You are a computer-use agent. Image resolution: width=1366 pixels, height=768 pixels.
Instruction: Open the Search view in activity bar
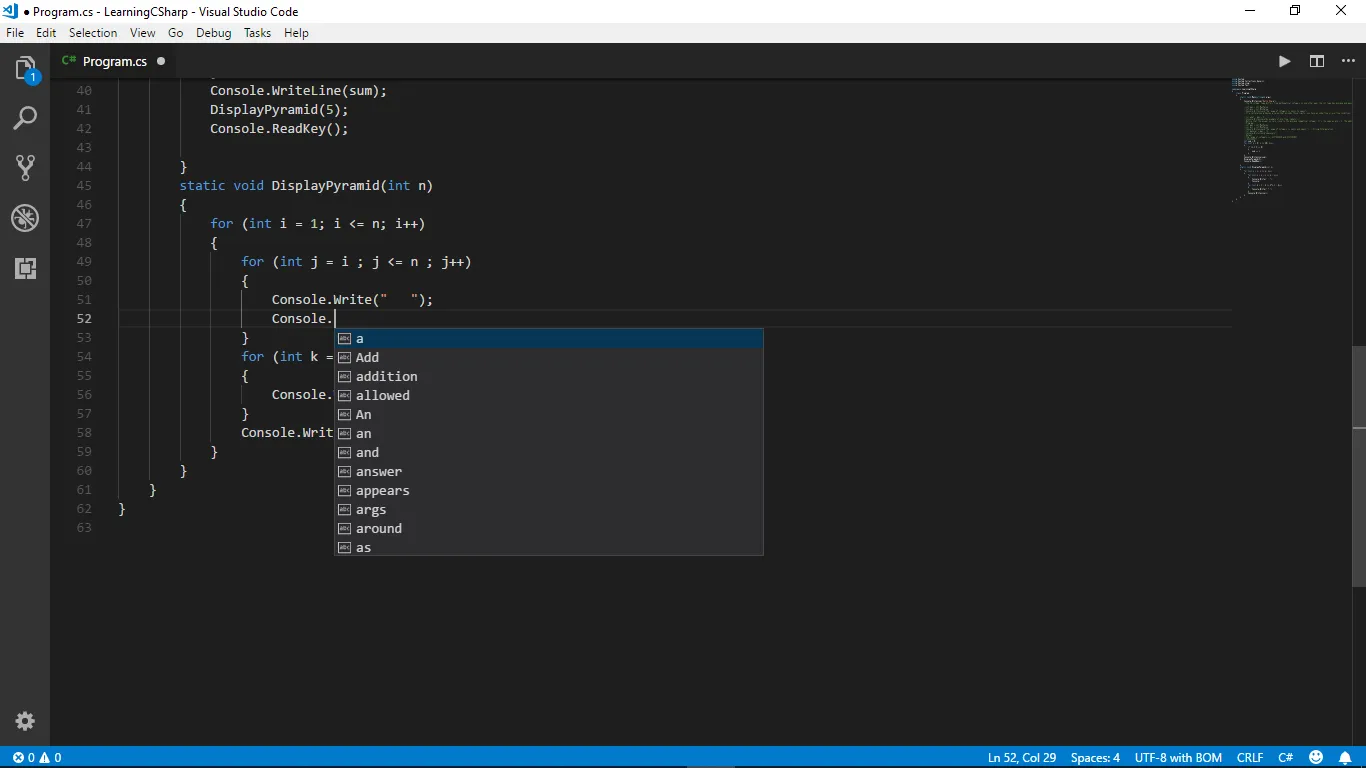coord(25,118)
